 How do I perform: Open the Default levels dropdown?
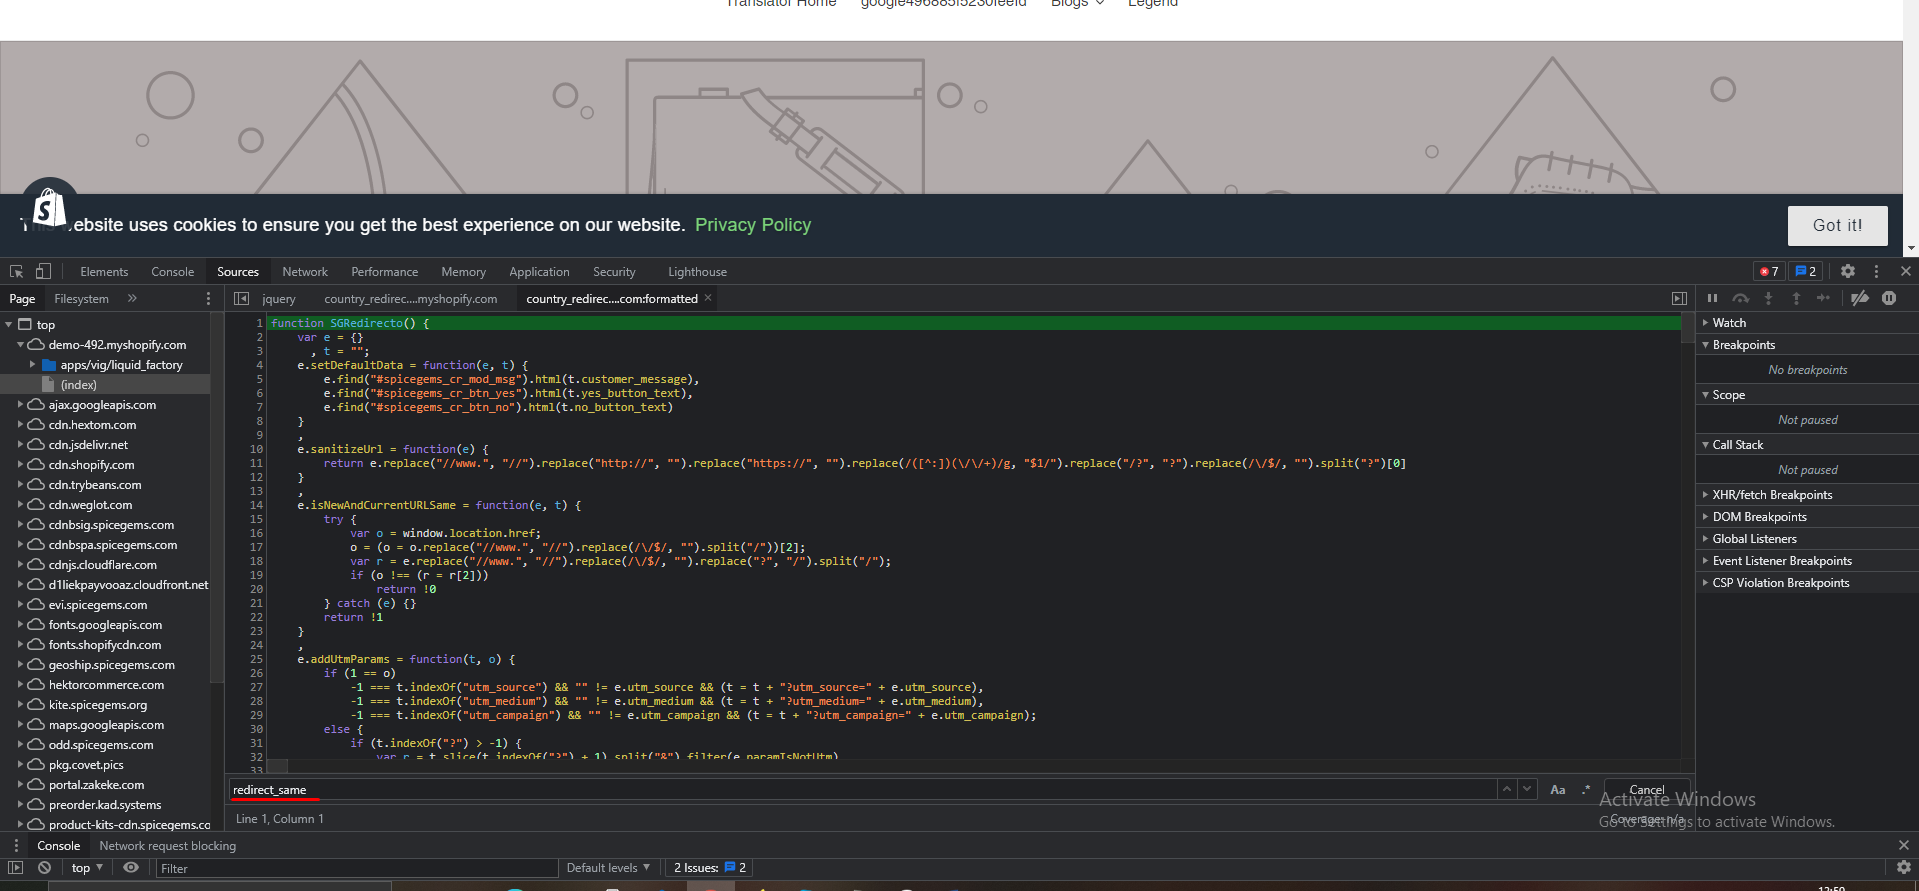[608, 868]
